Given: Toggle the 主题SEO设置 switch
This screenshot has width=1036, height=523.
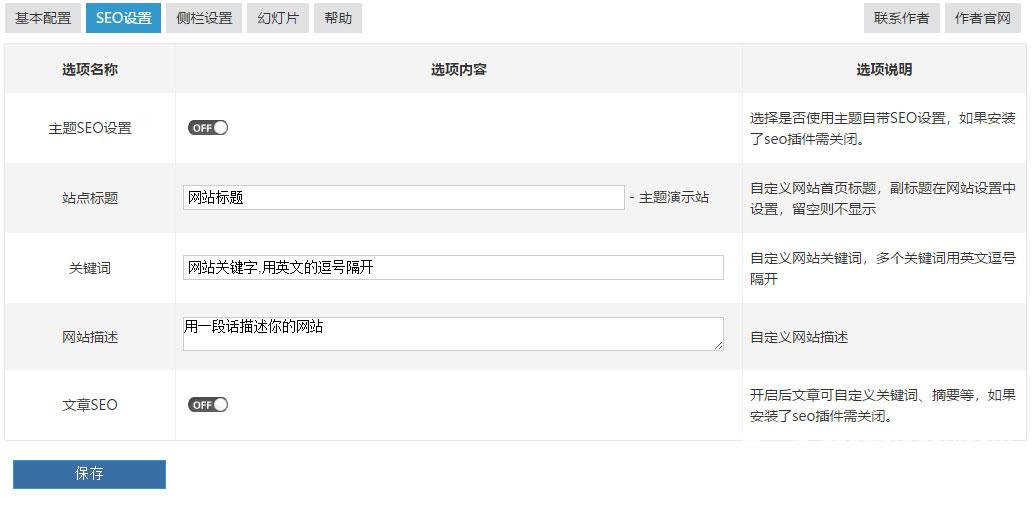Looking at the screenshot, I should pos(208,128).
